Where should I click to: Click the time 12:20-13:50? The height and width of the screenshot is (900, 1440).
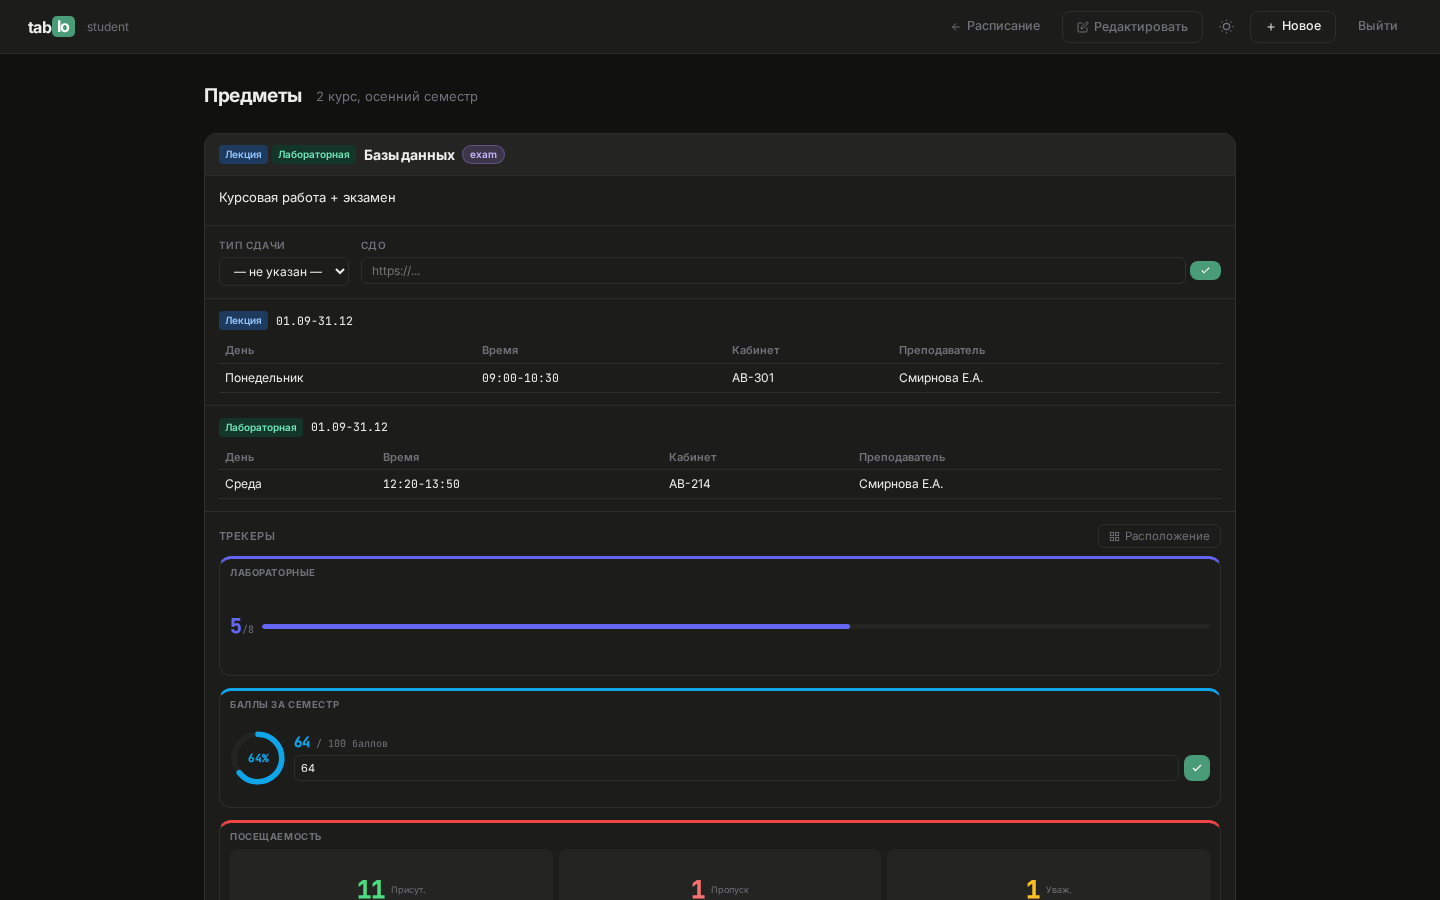(x=421, y=484)
